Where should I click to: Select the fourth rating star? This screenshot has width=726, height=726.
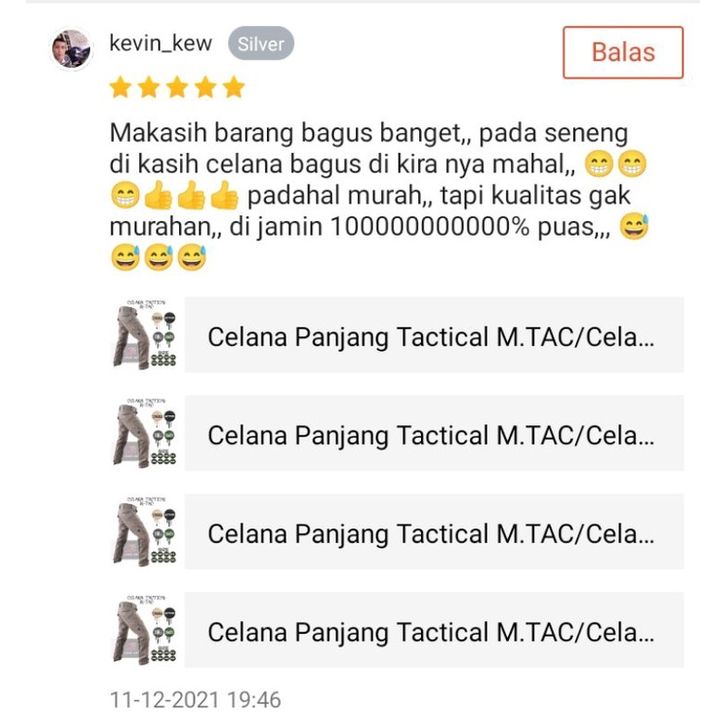click(206, 87)
